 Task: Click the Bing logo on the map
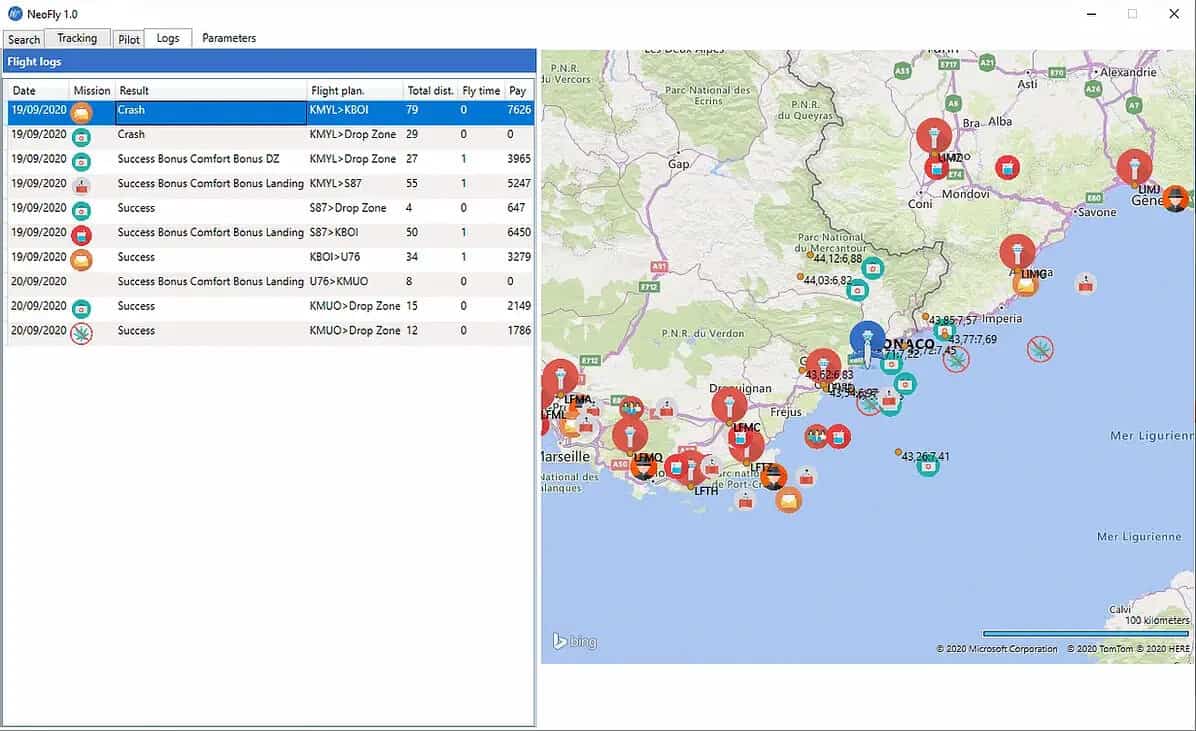[575, 642]
